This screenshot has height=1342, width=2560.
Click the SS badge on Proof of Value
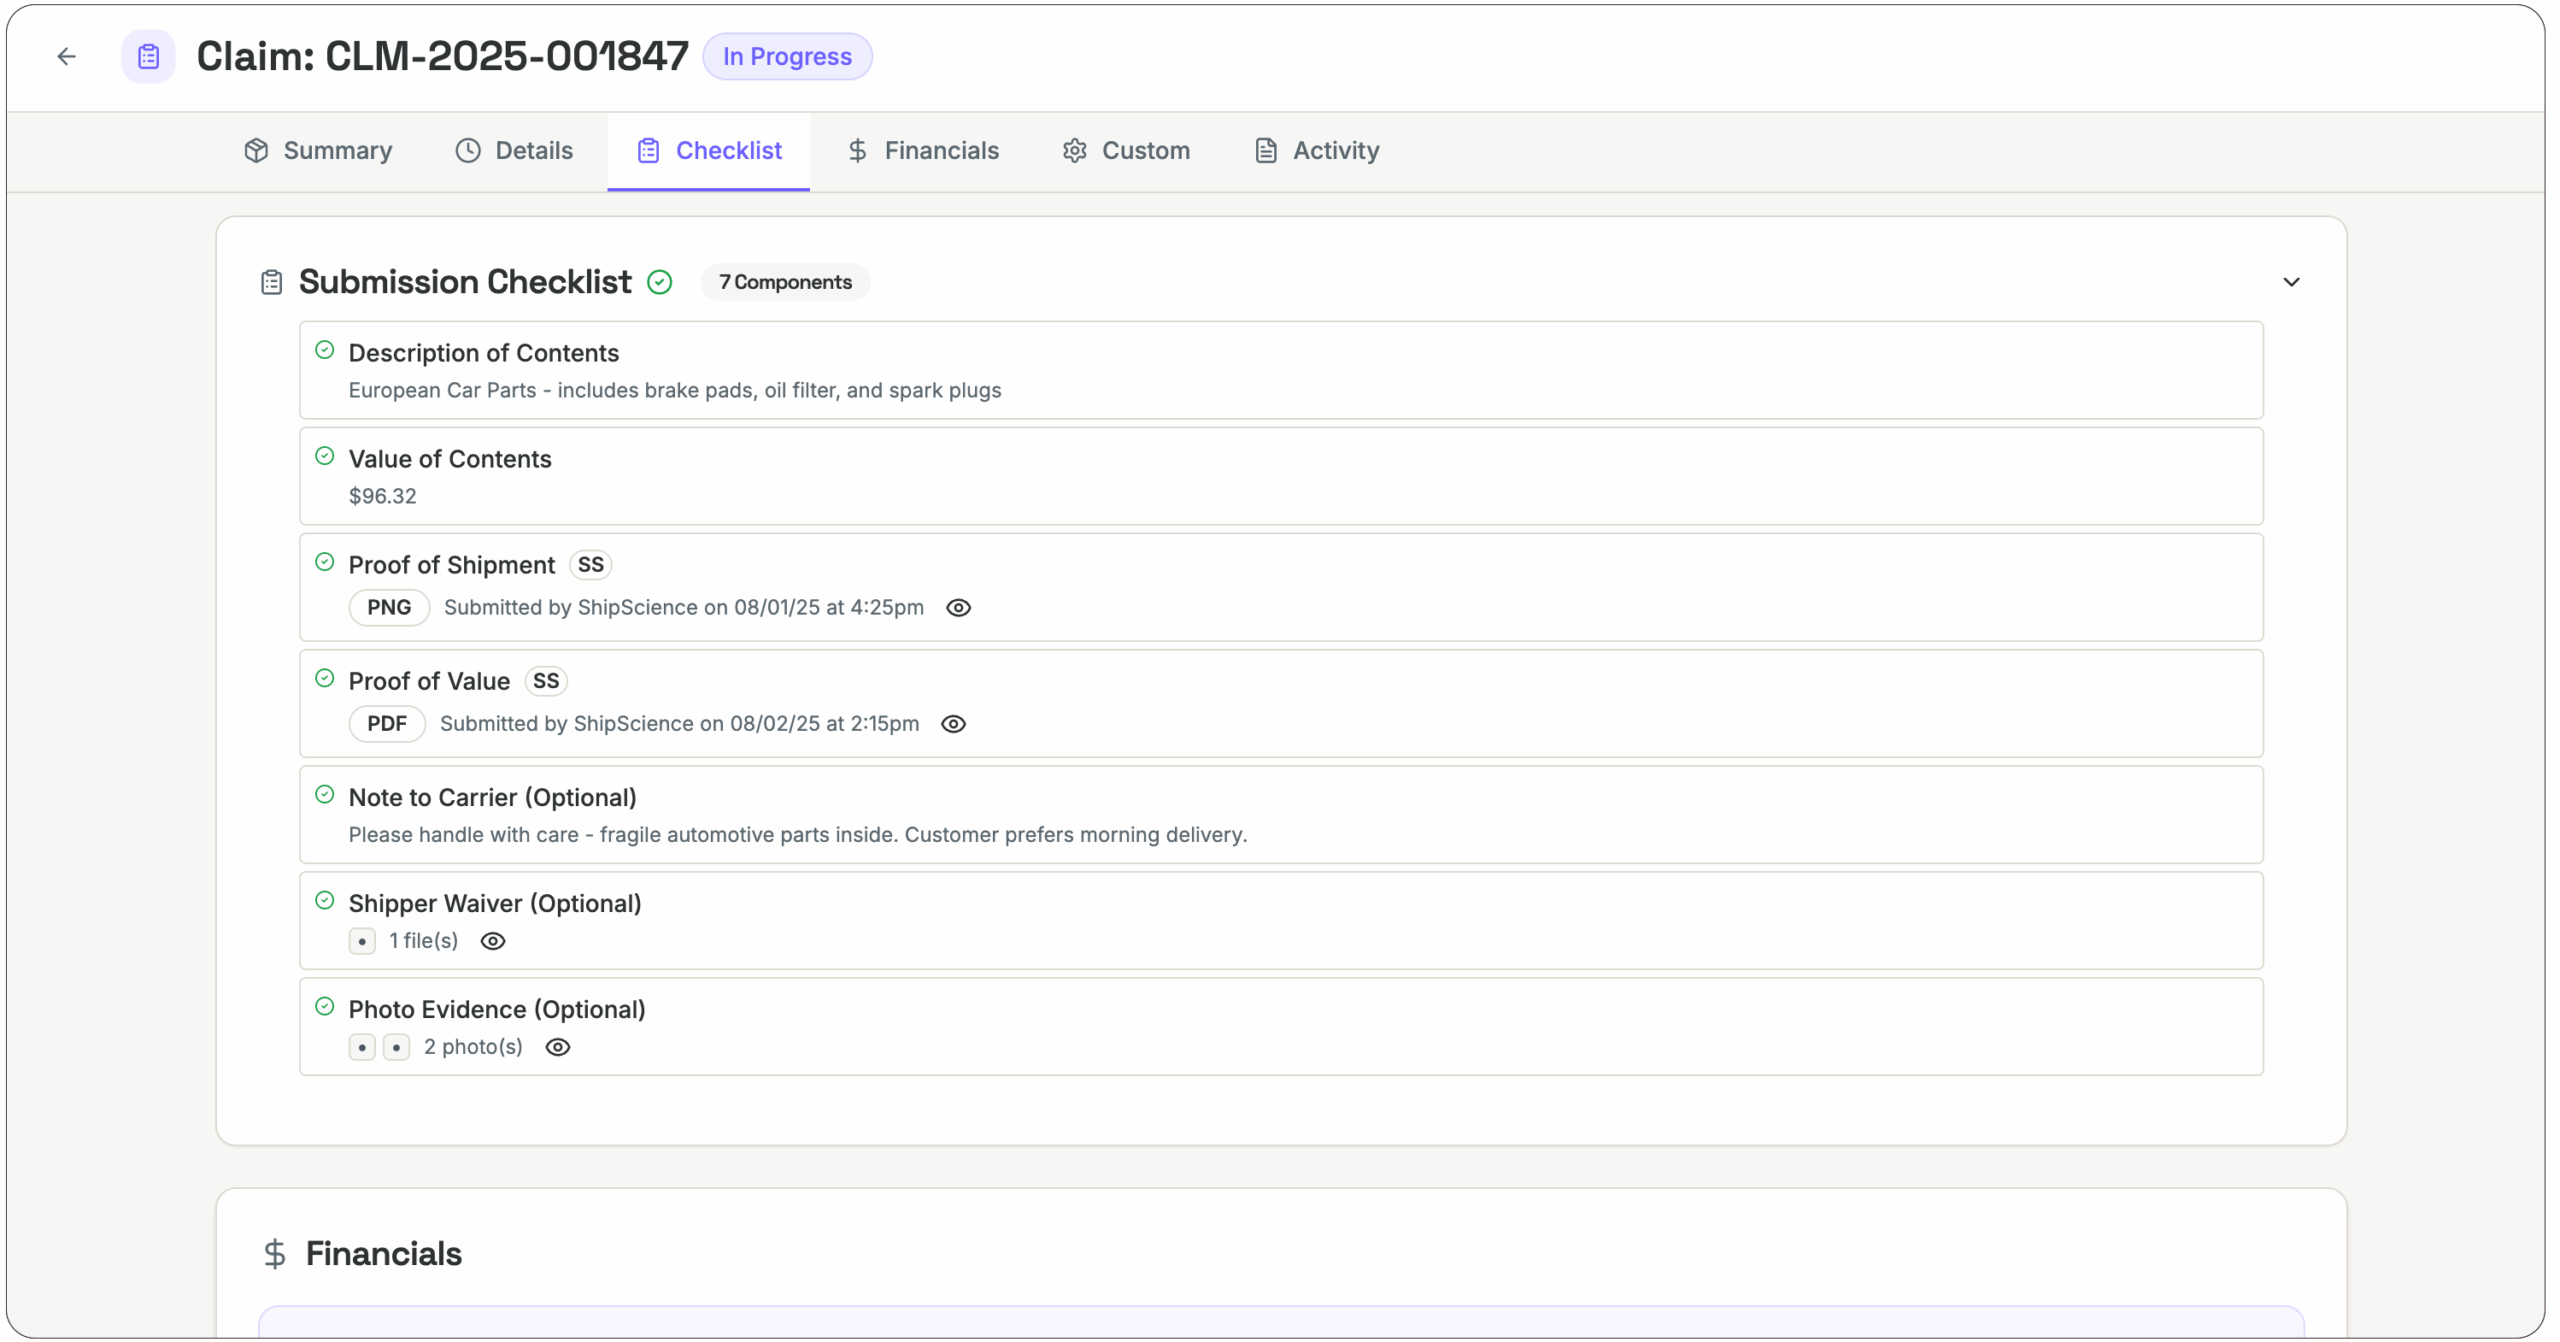pos(546,681)
